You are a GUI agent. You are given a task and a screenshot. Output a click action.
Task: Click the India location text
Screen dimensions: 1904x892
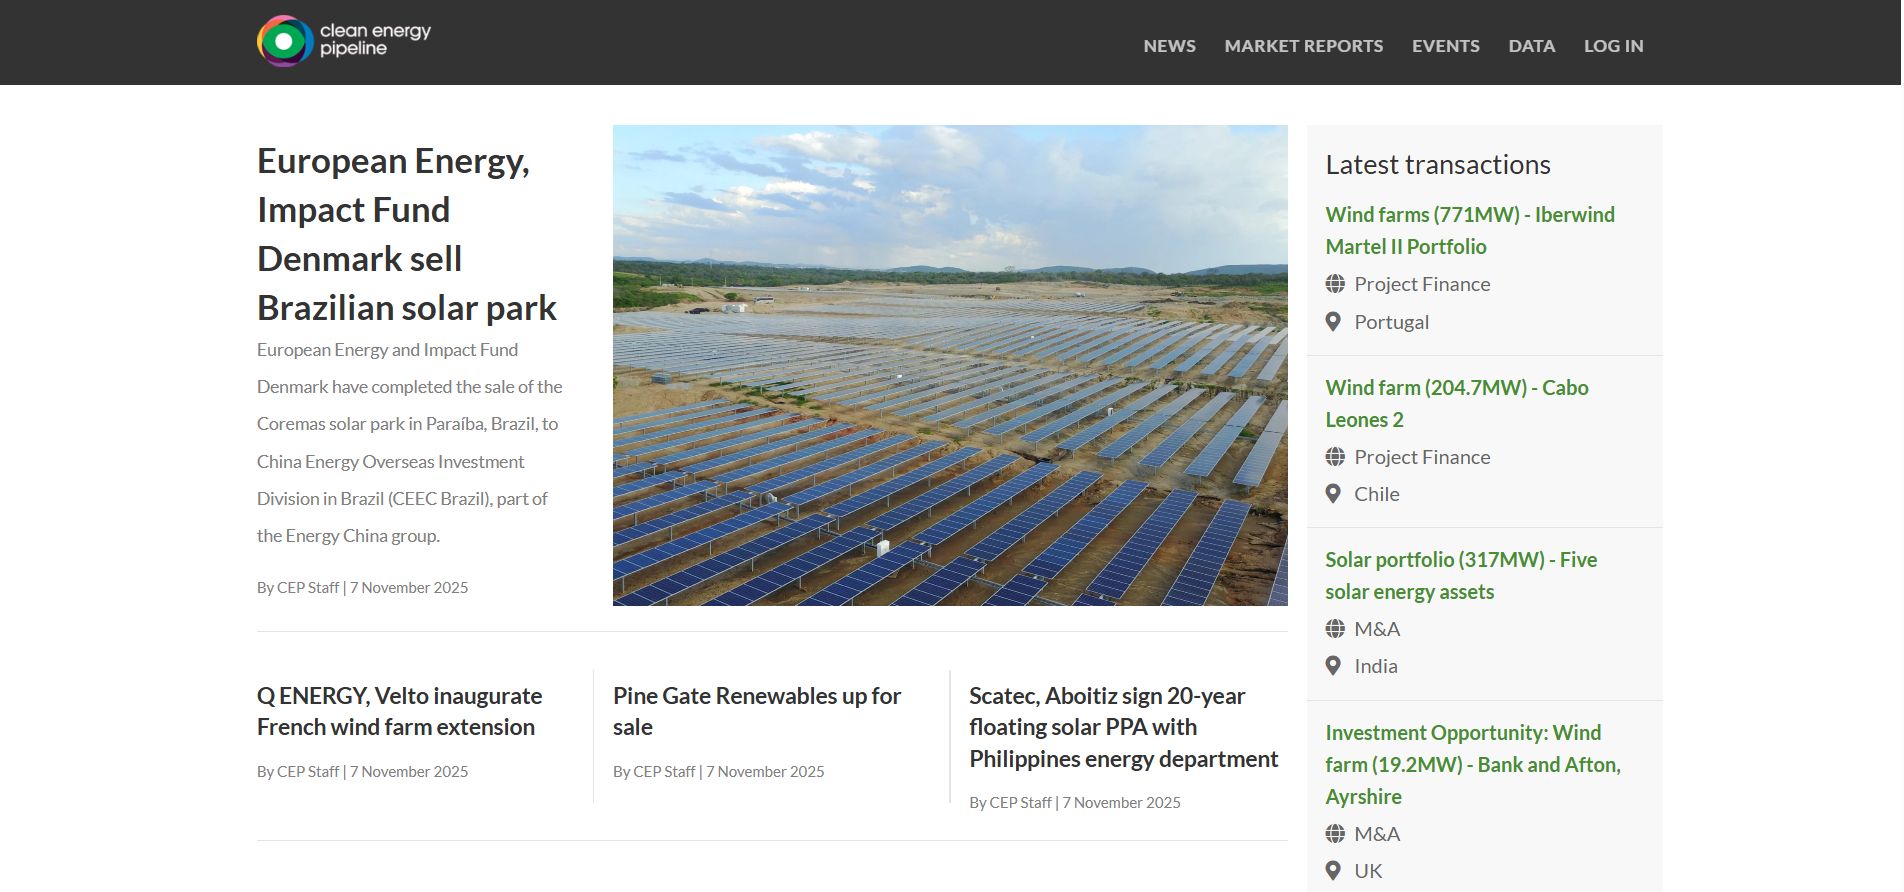point(1375,666)
